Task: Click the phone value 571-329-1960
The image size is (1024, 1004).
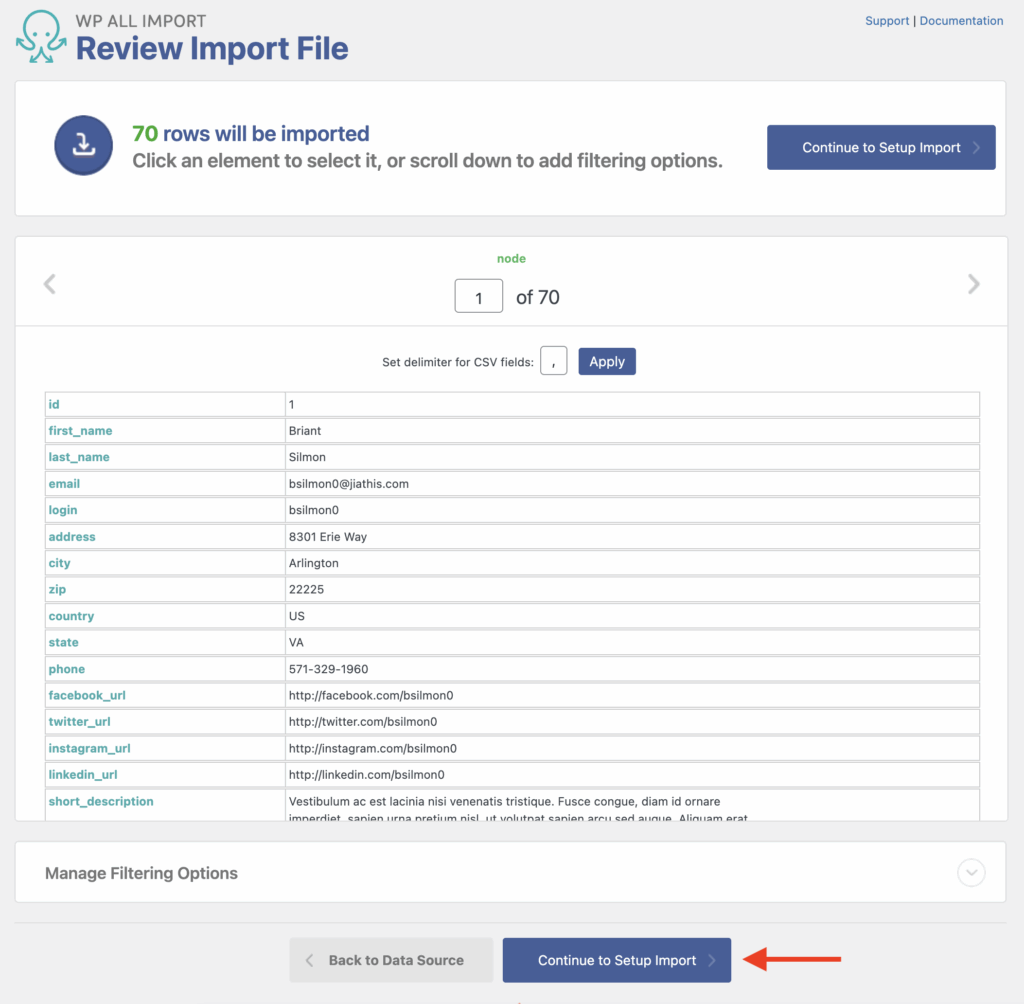Action: [x=328, y=669]
